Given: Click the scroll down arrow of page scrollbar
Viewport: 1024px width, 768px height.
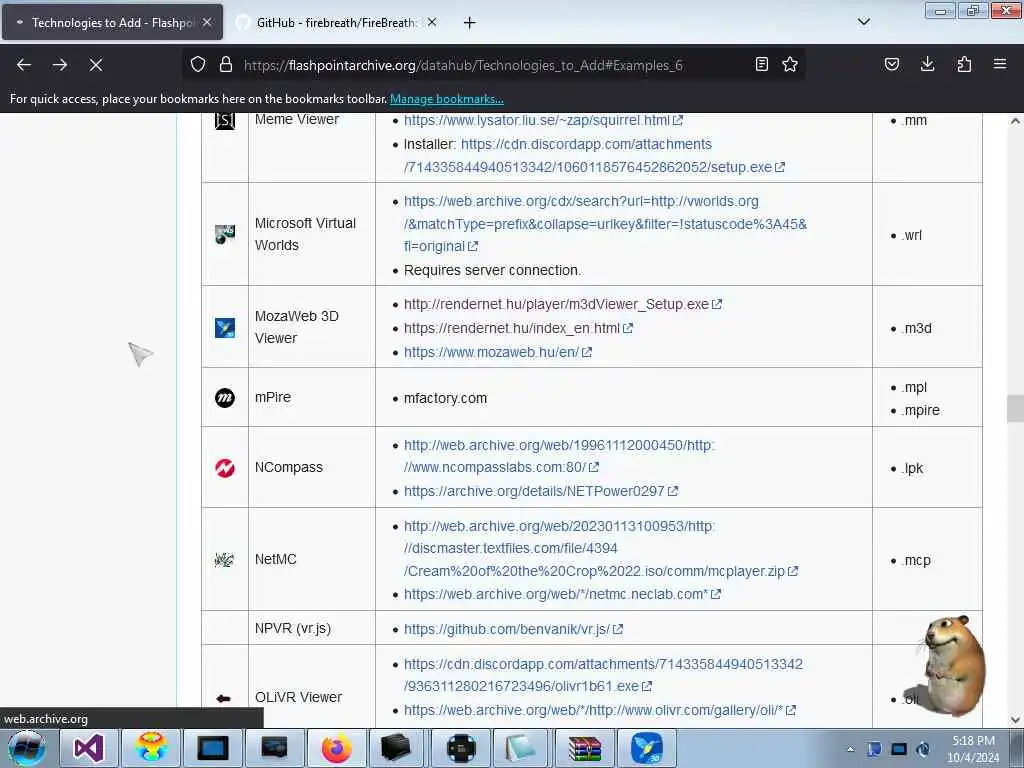Looking at the screenshot, I should point(1015,720).
